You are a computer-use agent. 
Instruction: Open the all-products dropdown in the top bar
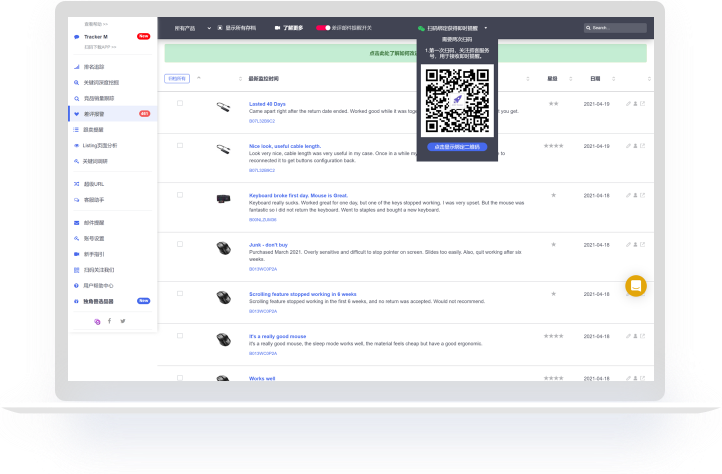click(x=192, y=28)
